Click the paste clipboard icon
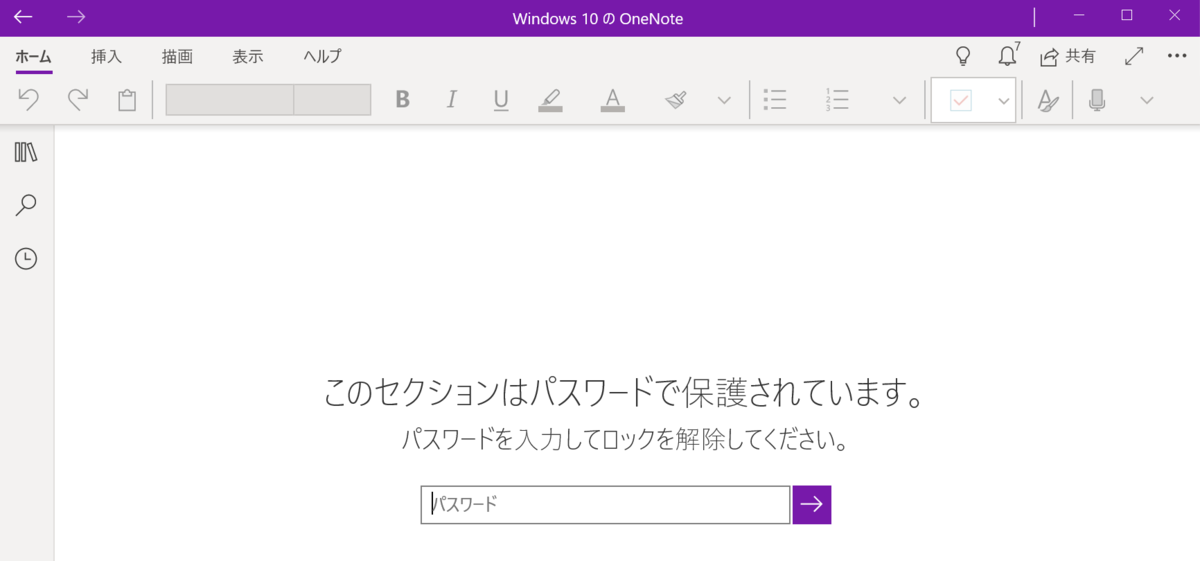Viewport: 1200px width, 561px height. pyautogui.click(x=127, y=100)
